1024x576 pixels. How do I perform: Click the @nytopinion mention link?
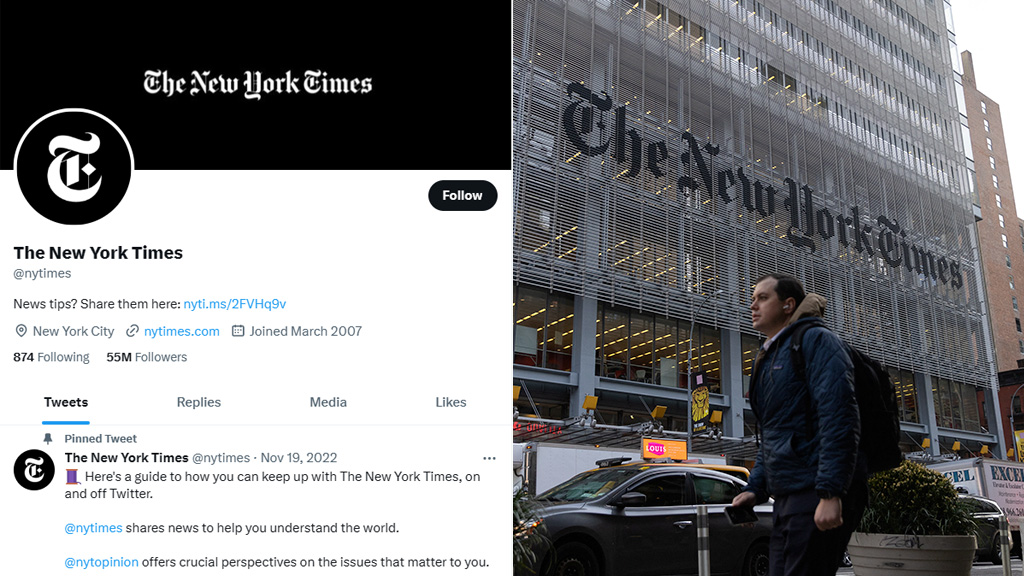tap(101, 562)
